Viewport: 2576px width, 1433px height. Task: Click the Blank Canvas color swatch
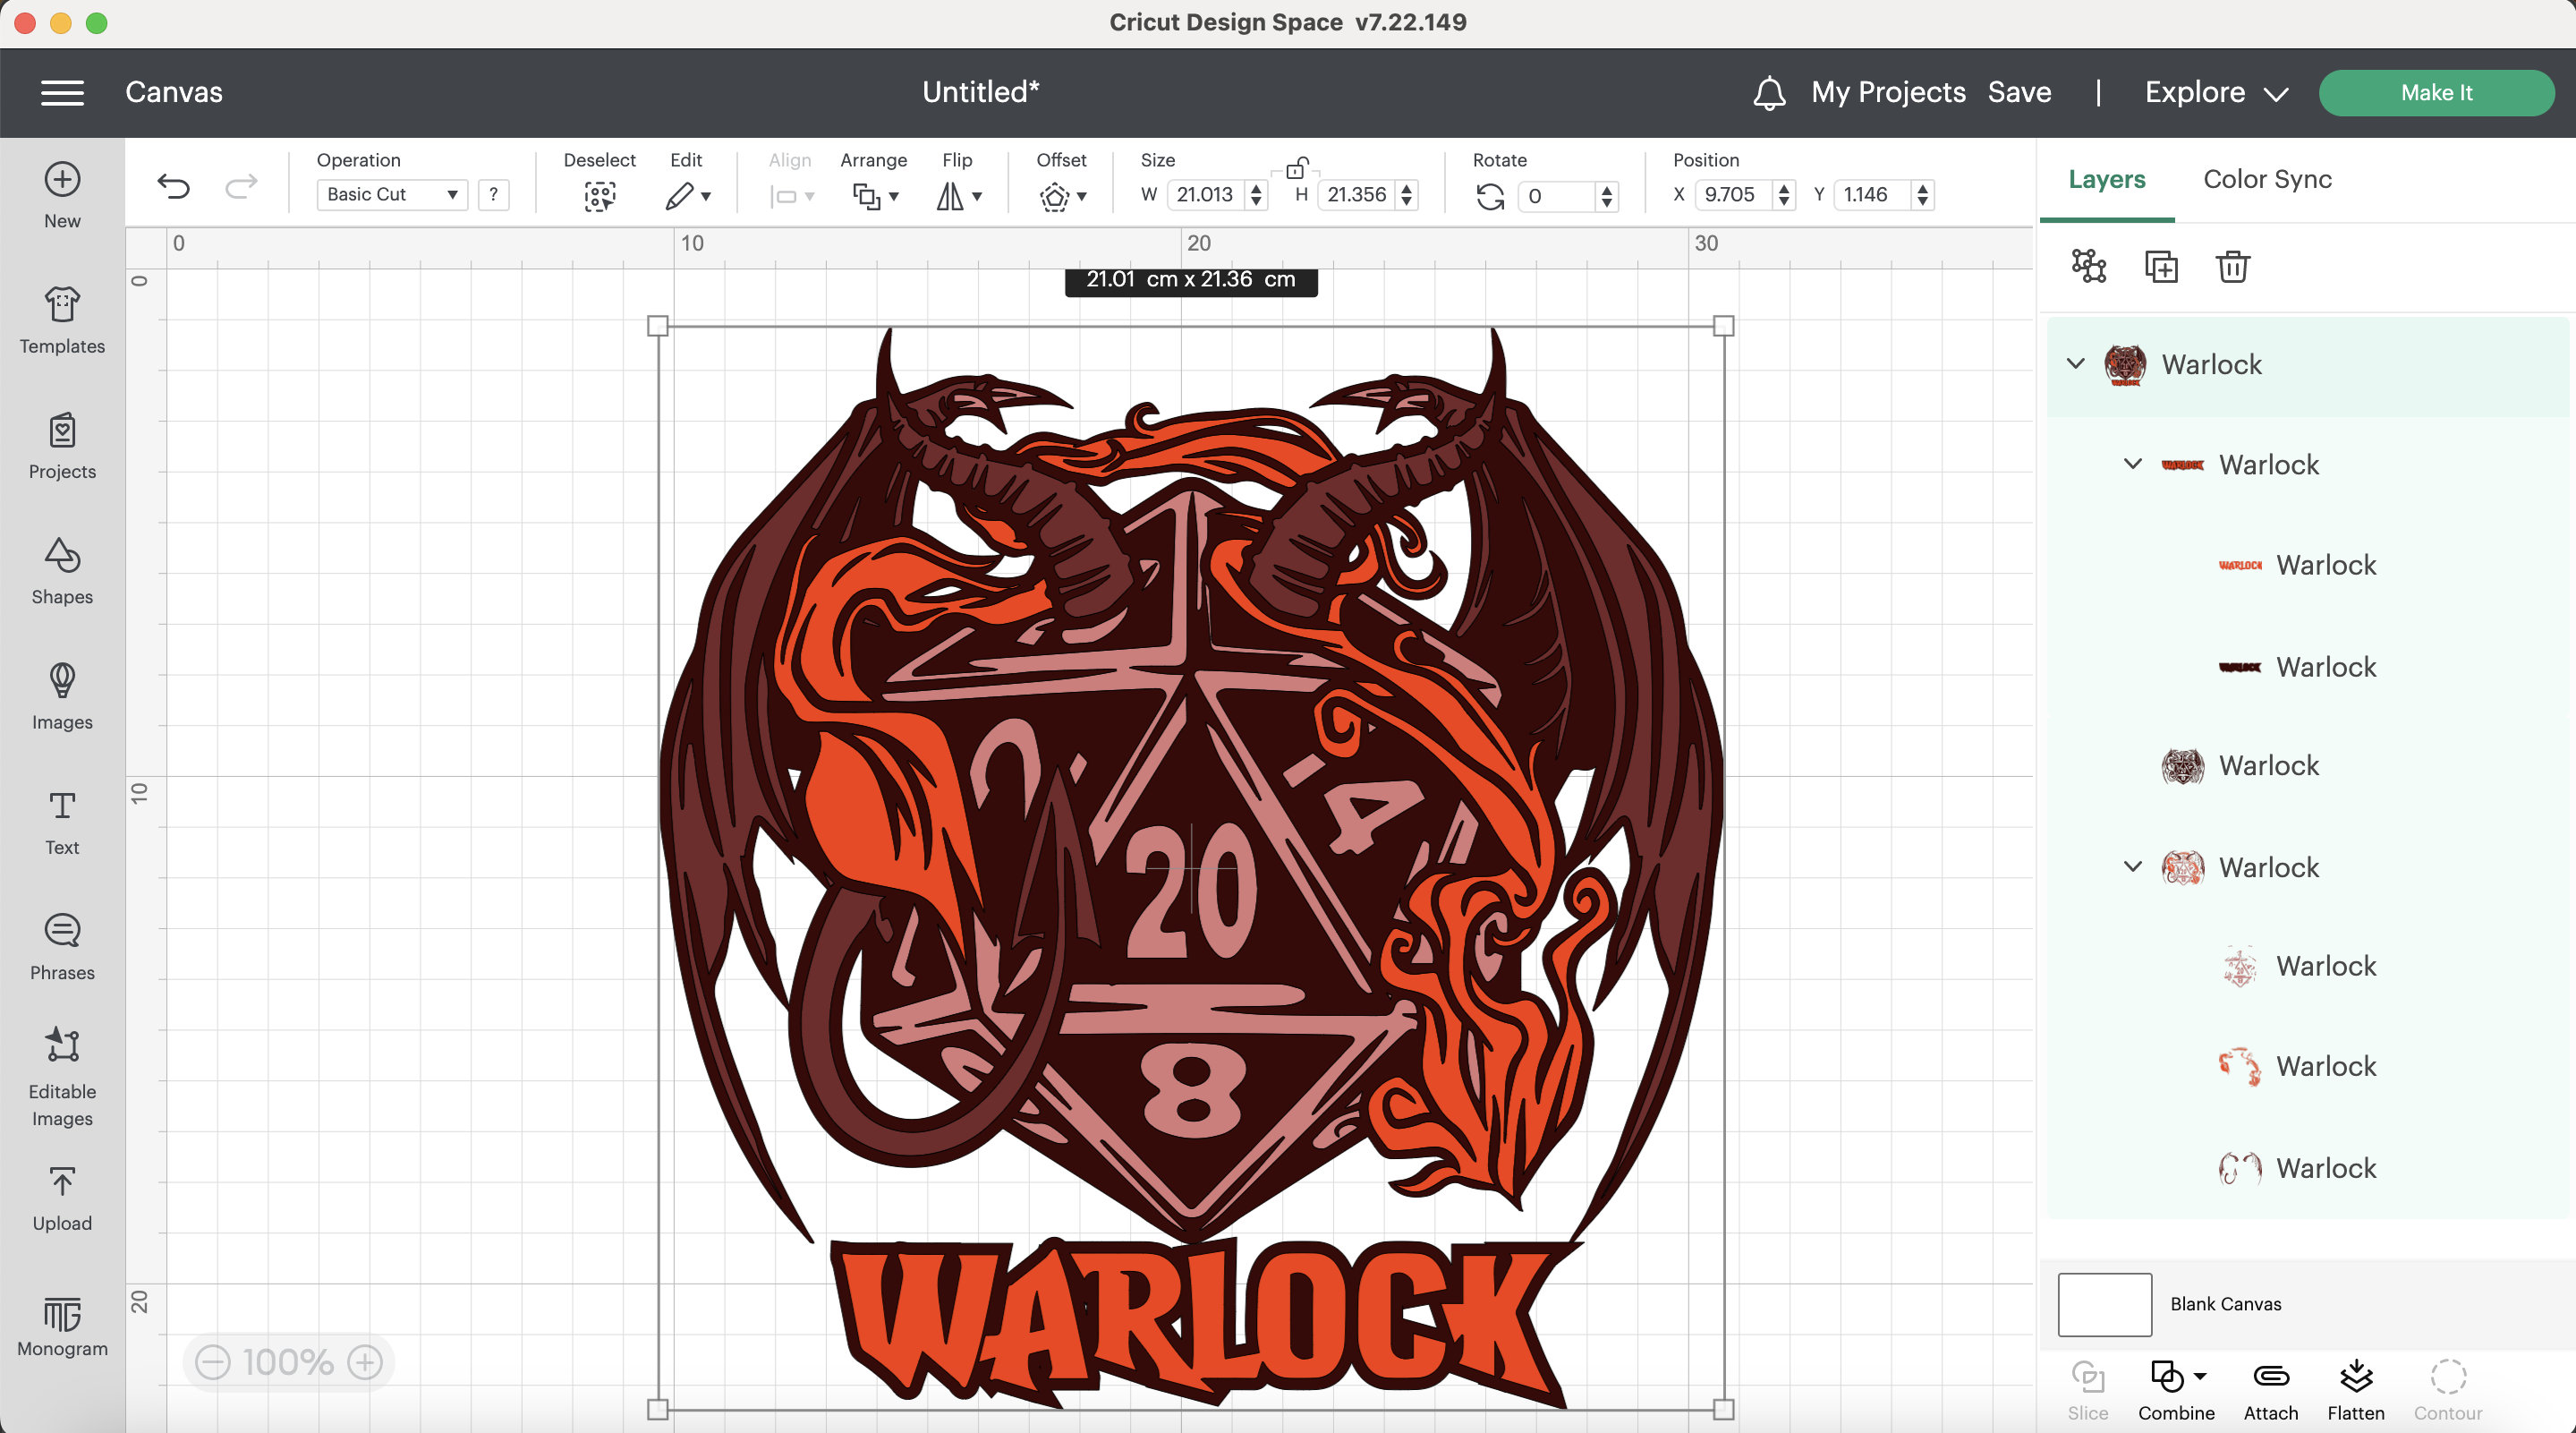click(x=2104, y=1304)
